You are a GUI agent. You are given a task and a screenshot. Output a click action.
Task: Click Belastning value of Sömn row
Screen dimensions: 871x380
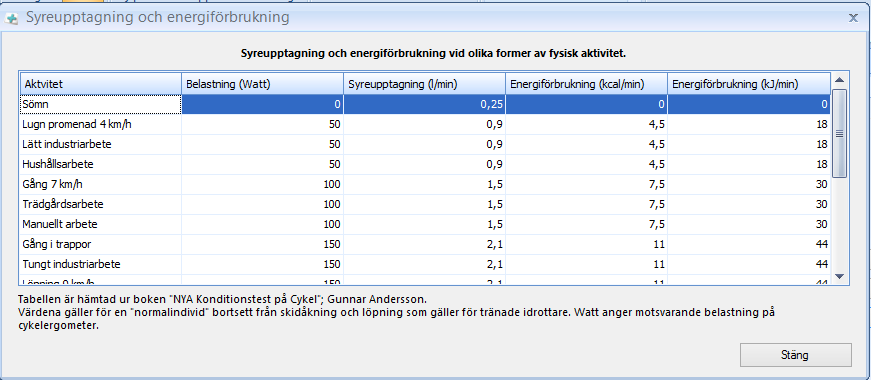[263, 104]
